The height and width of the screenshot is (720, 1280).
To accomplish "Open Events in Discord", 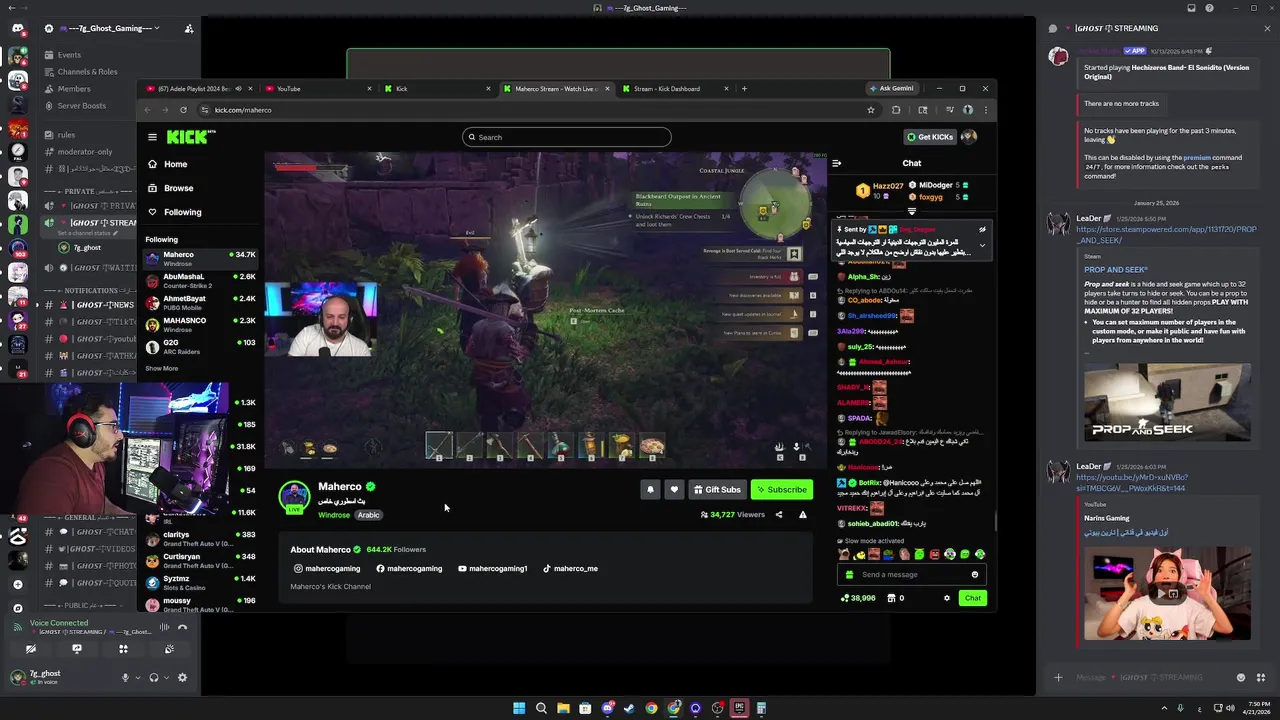I will [118, 55].
